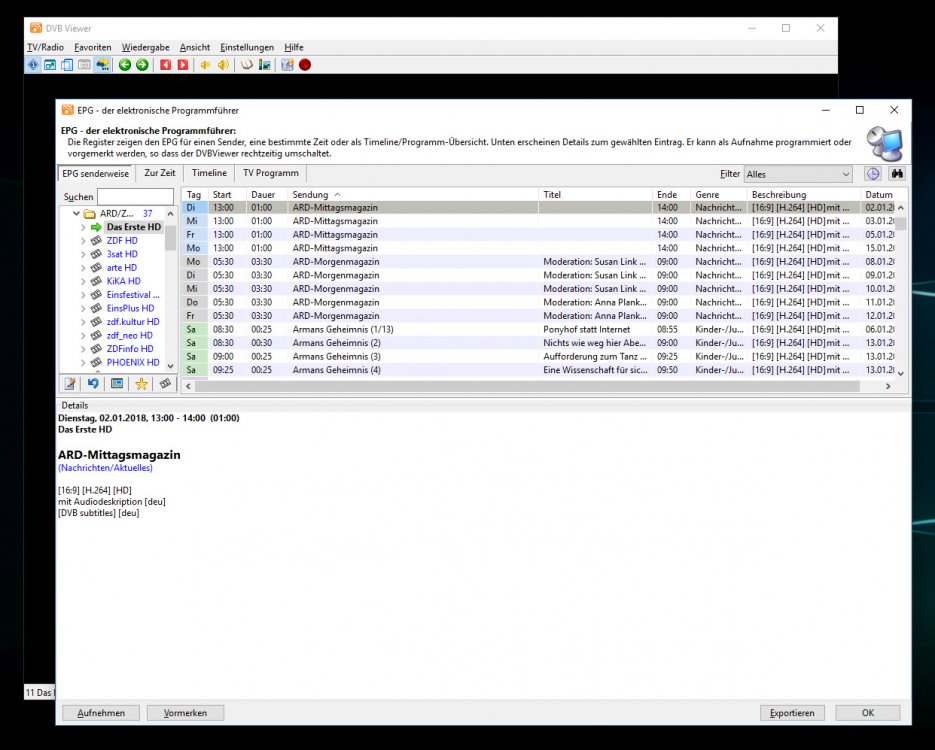Click the Nachrichten/Aktuelles link in details
This screenshot has height=750, width=935.
coord(105,468)
